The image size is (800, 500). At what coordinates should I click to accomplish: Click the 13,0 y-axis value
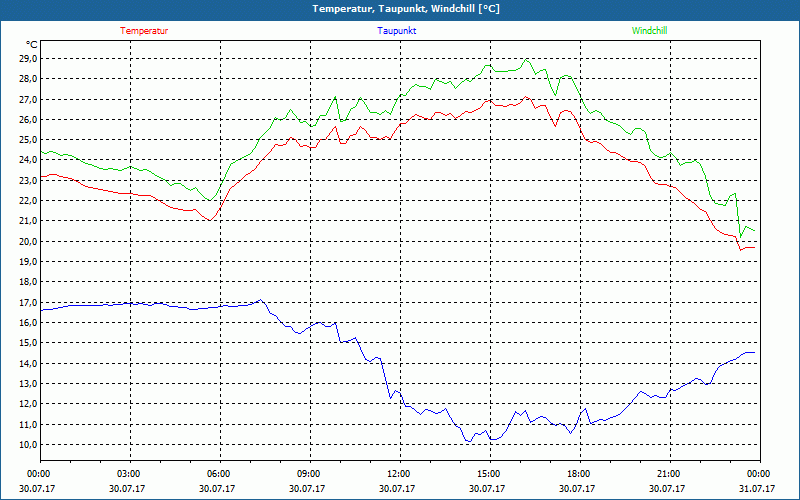28,383
